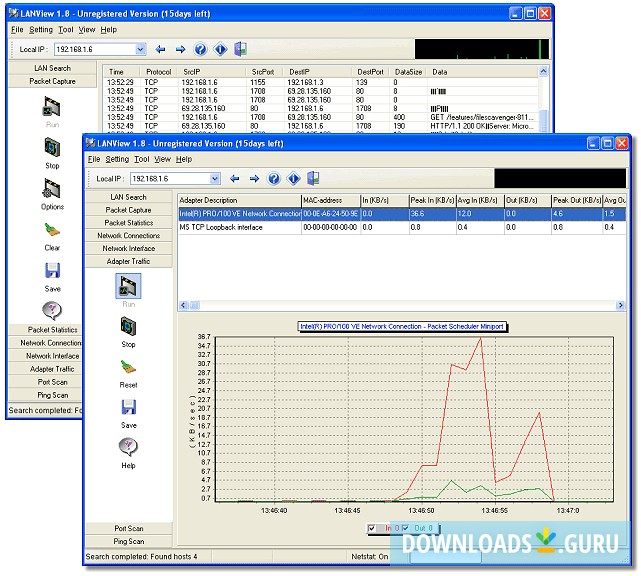The height and width of the screenshot is (576, 641).
Task: Click the exit door icon in back toolbar
Action: click(240, 49)
